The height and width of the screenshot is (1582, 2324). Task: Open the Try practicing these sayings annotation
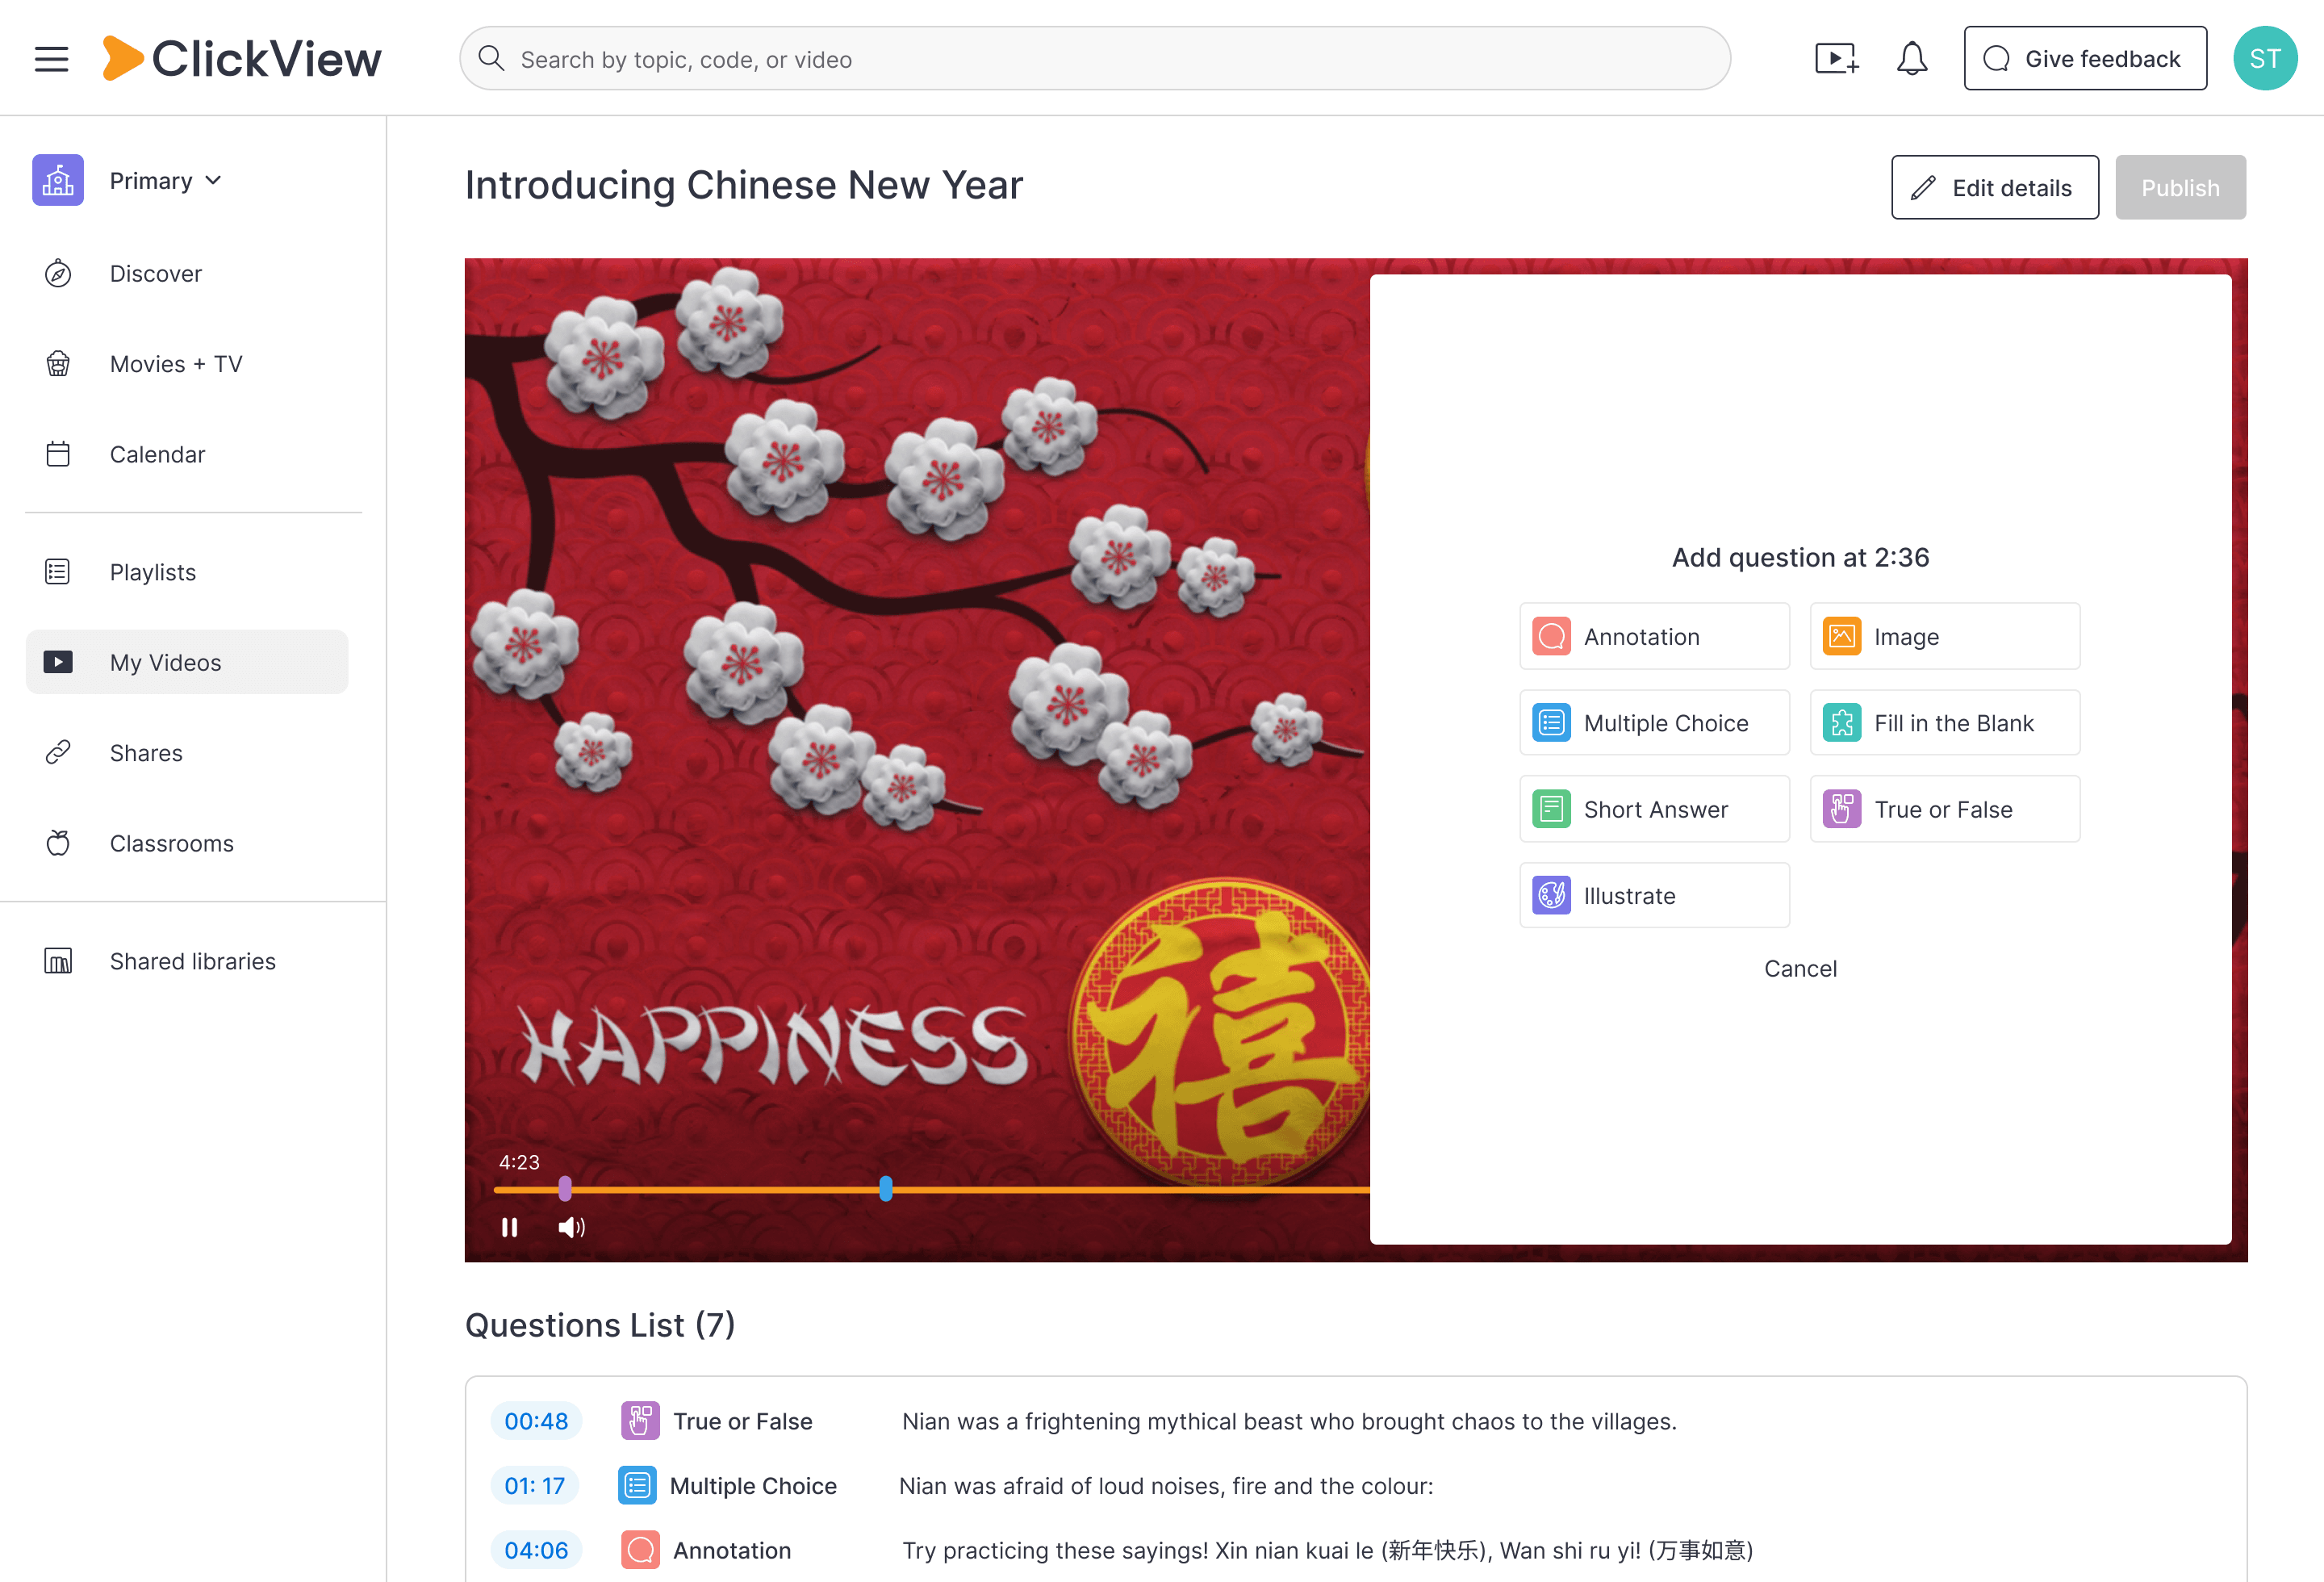coord(1328,1551)
